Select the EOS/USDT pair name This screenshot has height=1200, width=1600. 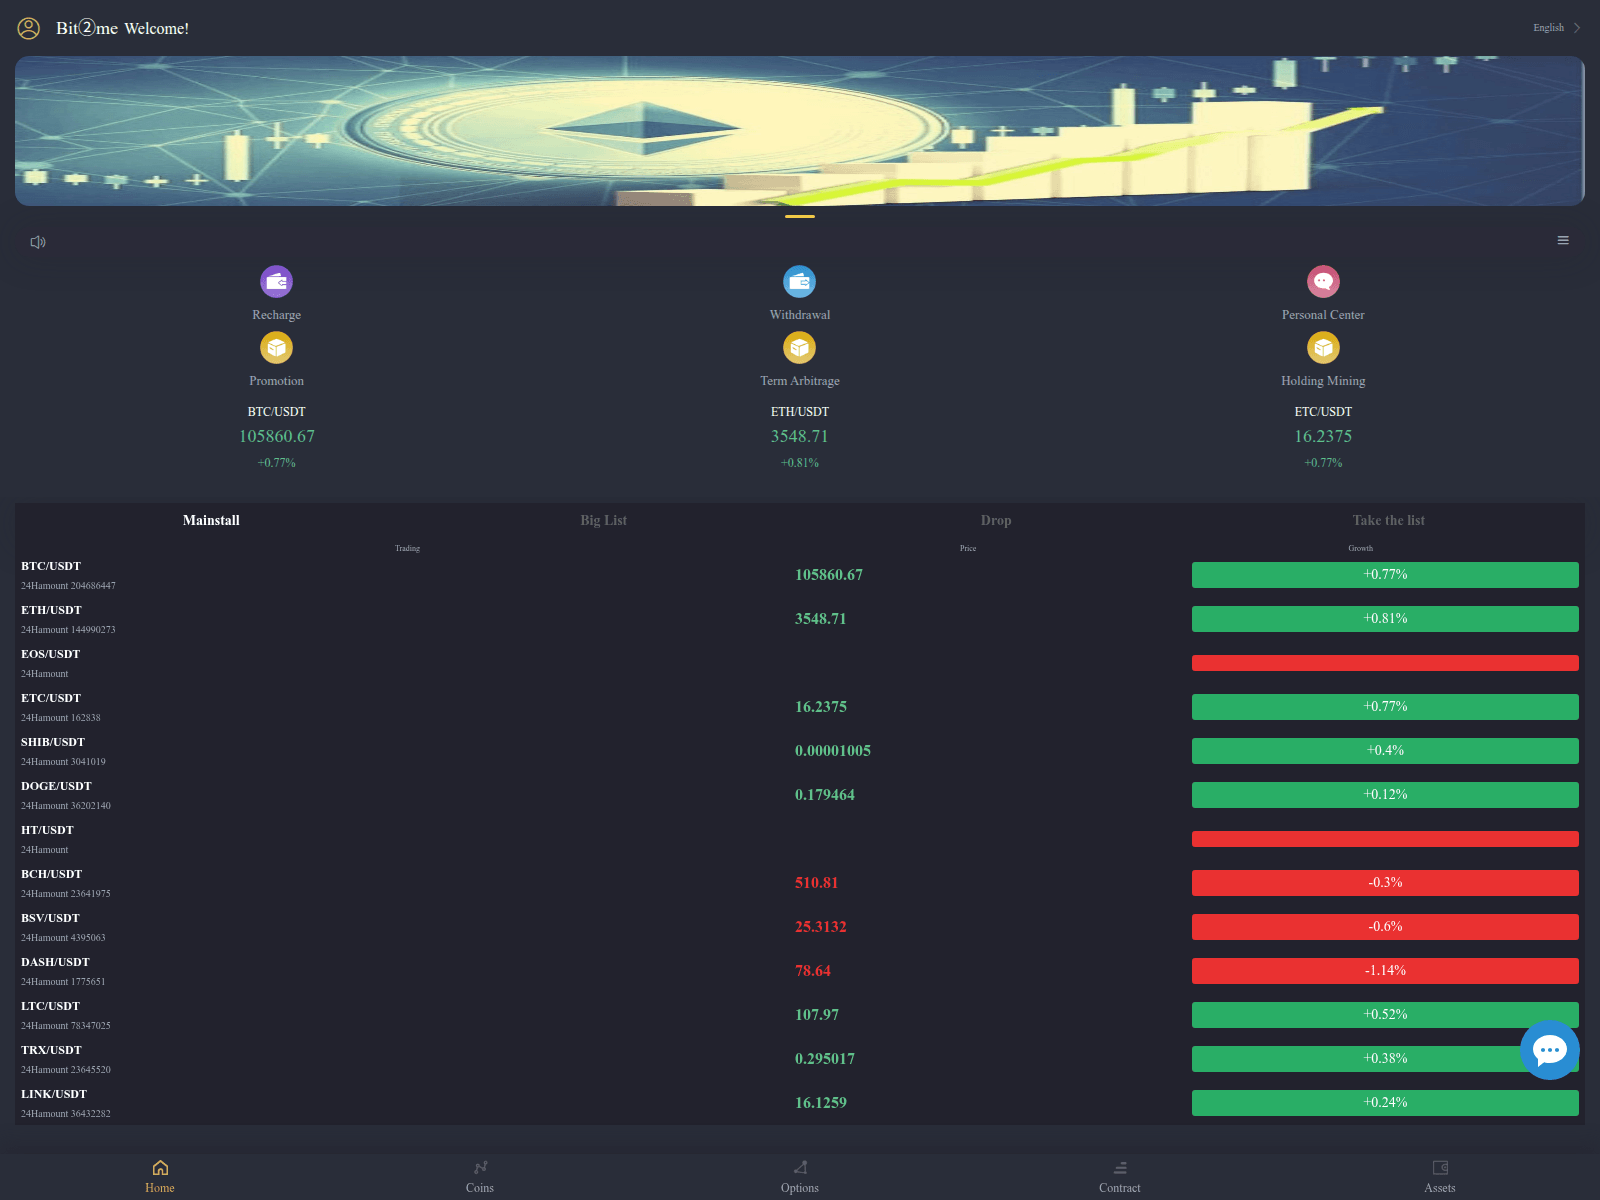50,654
